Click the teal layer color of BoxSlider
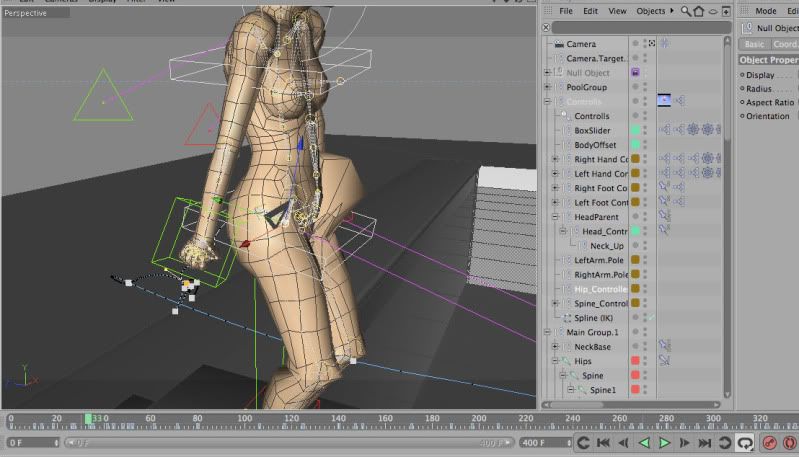 click(x=634, y=130)
